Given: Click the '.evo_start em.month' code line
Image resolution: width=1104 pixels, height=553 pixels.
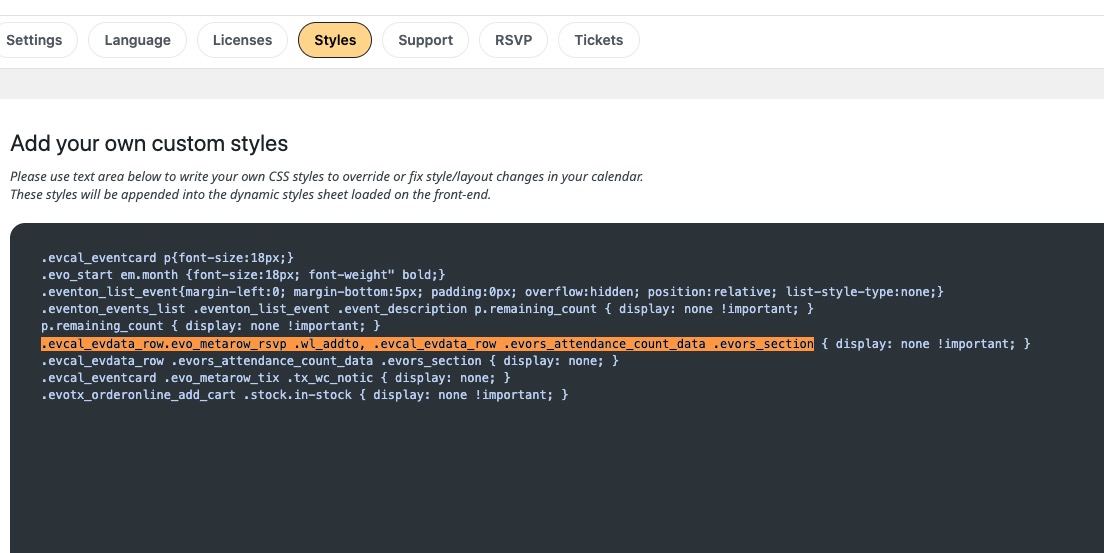Looking at the screenshot, I should tap(243, 275).
